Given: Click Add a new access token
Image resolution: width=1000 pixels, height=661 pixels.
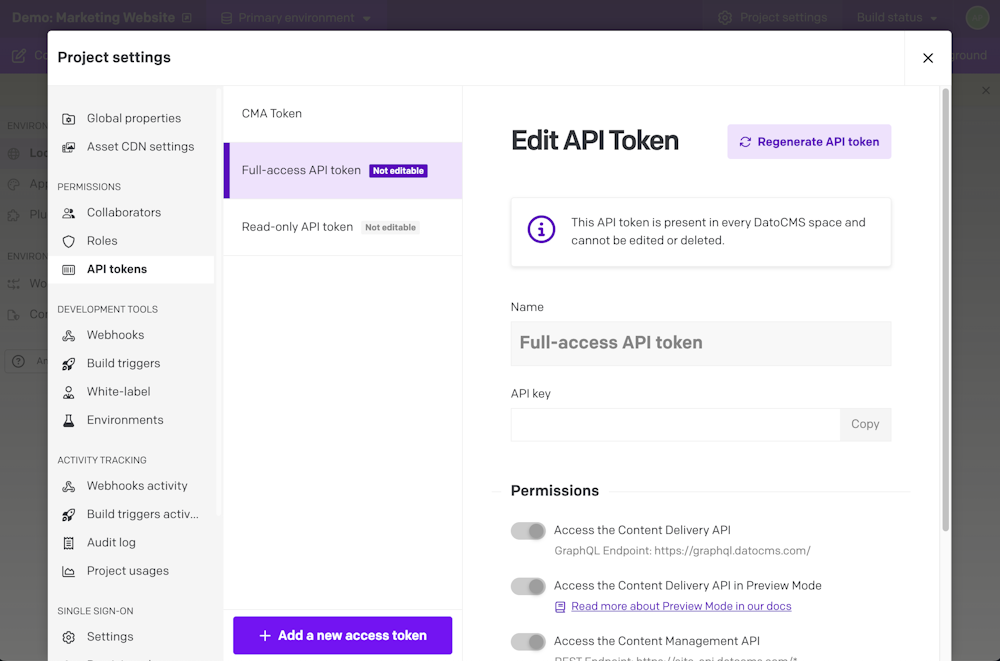Looking at the screenshot, I should pyautogui.click(x=342, y=636).
